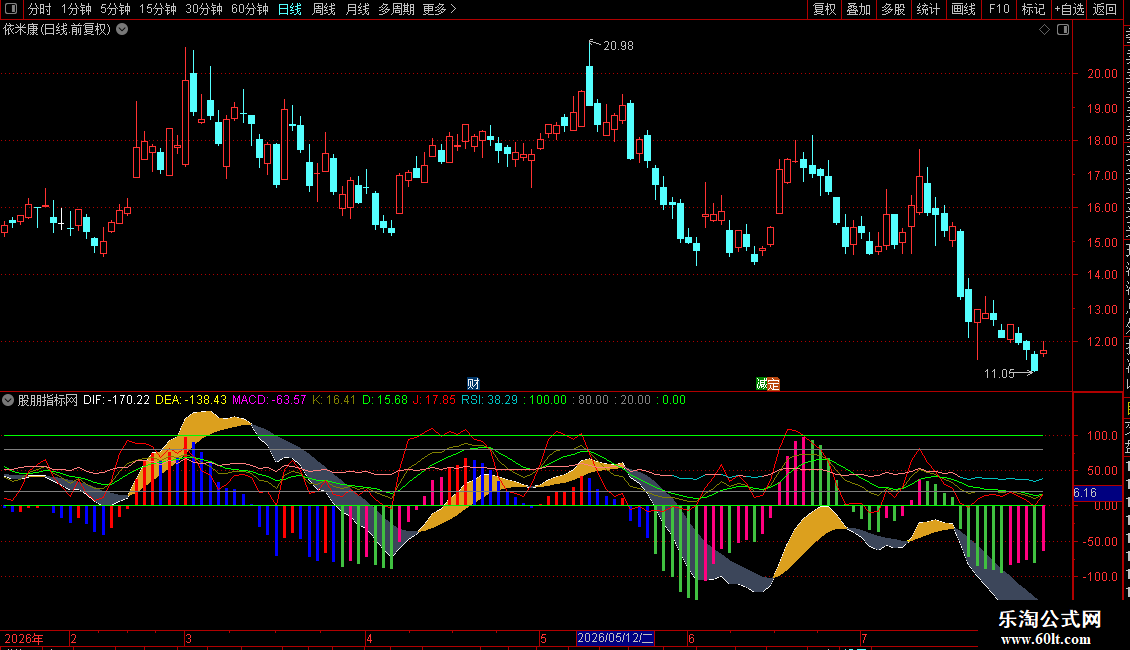Click the 20.00 price axis label
This screenshot has height=650, width=1130.
[1103, 74]
